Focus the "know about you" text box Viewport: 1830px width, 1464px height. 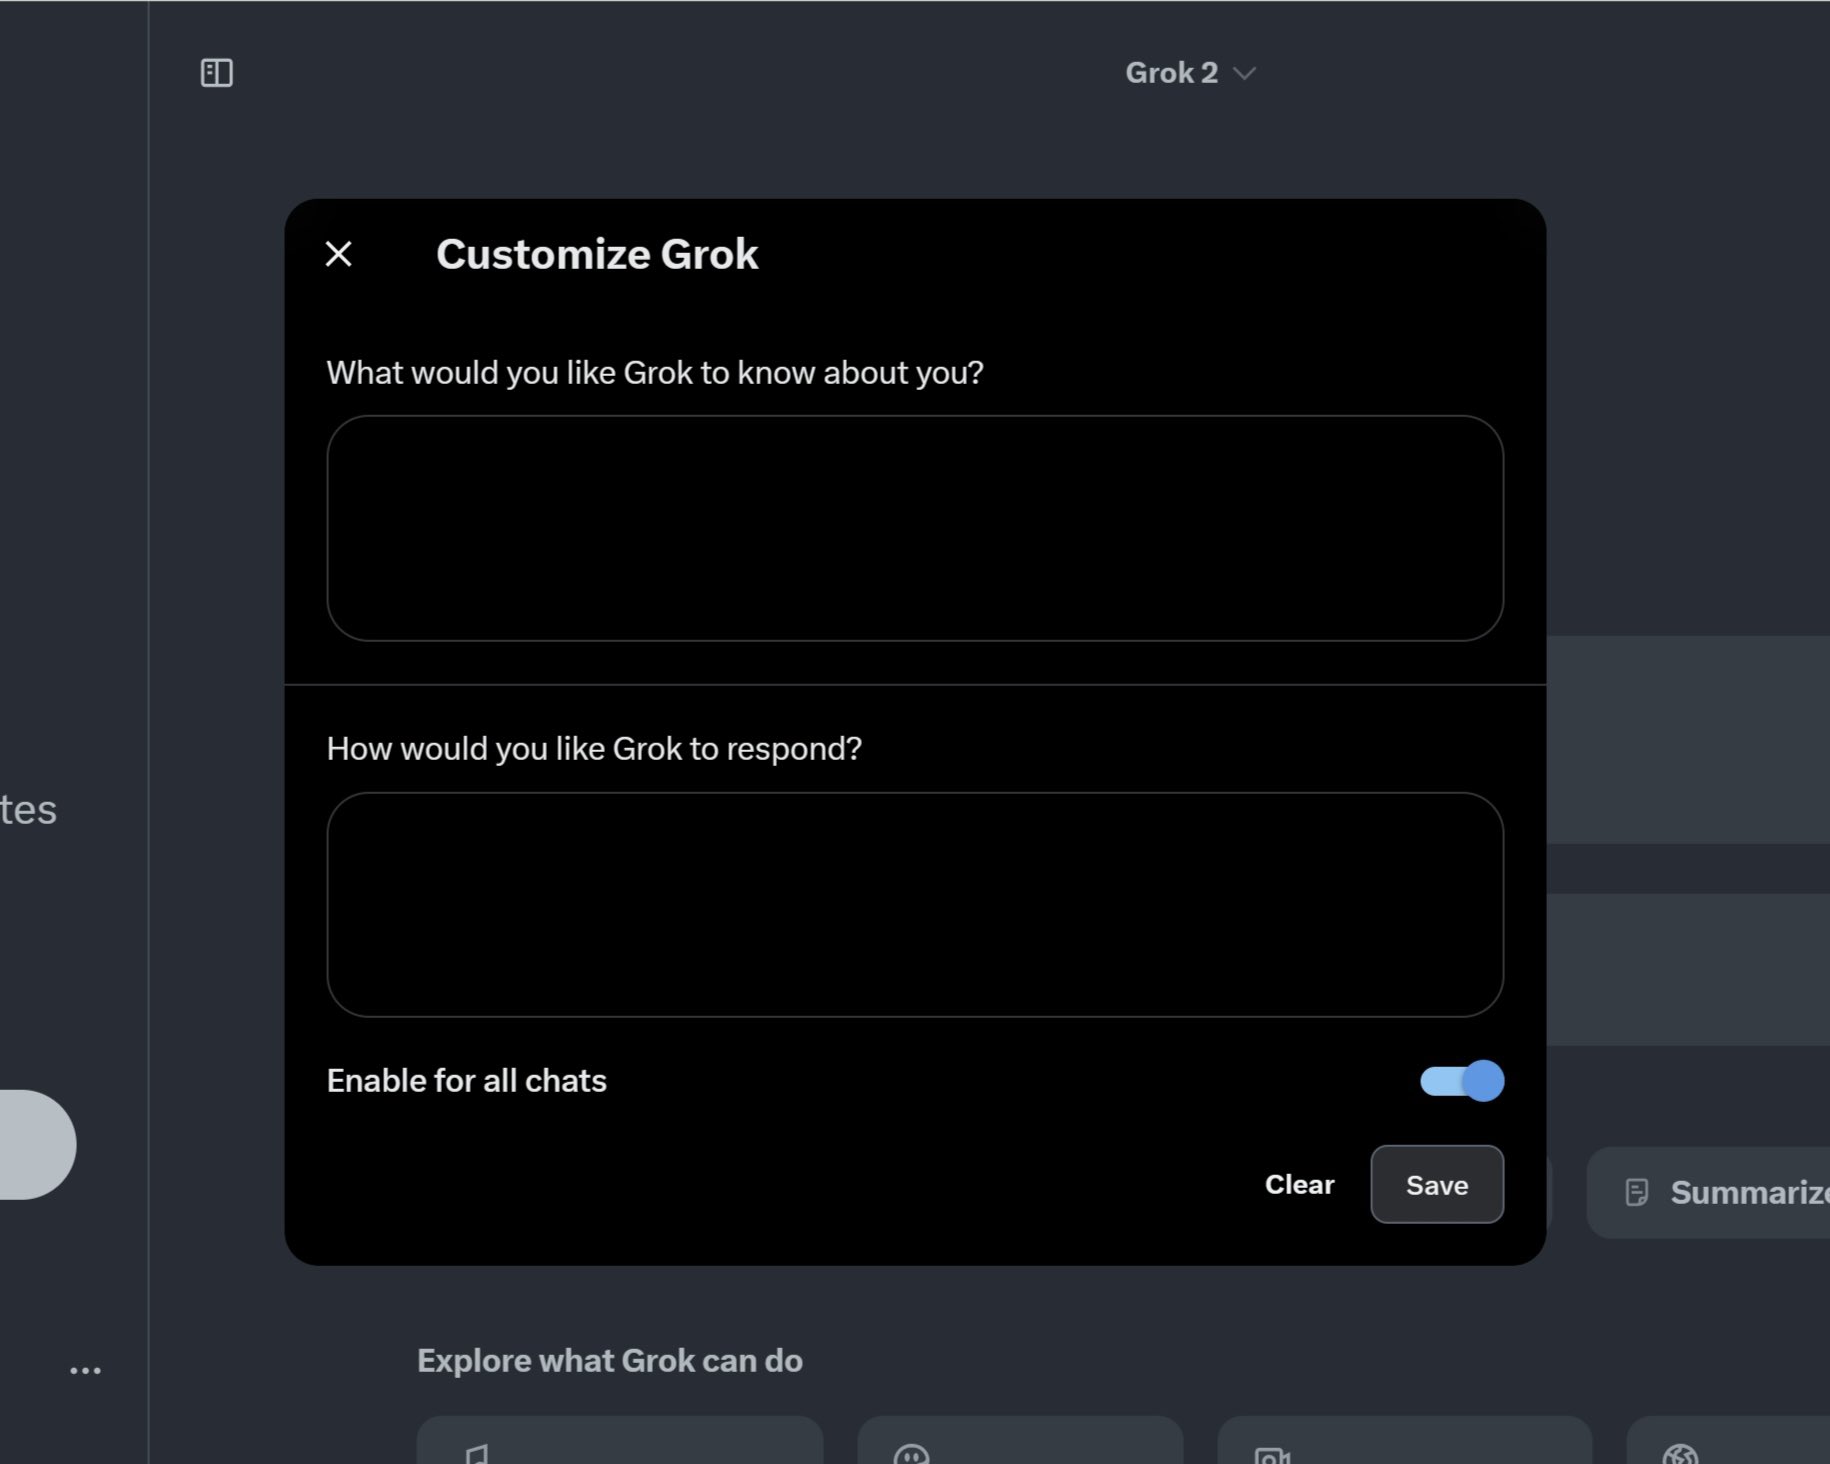coord(914,528)
